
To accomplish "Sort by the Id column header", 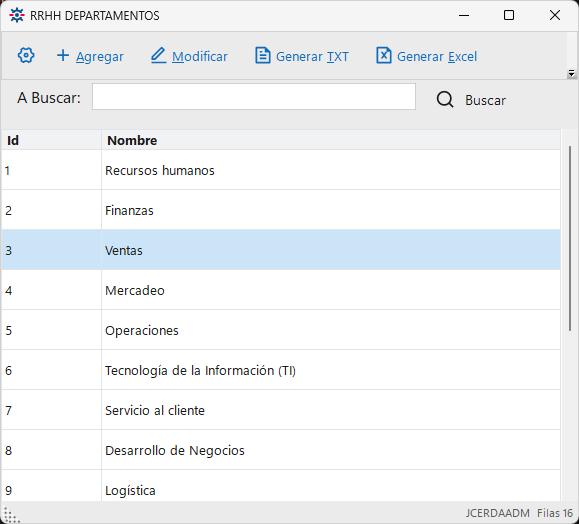I will click(x=51, y=140).
